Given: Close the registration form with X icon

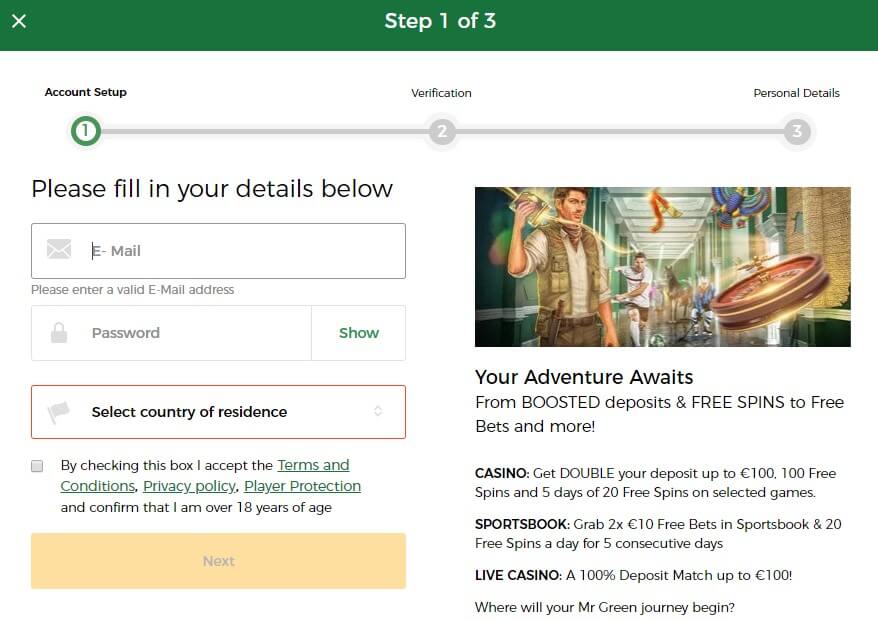Looking at the screenshot, I should click(19, 21).
